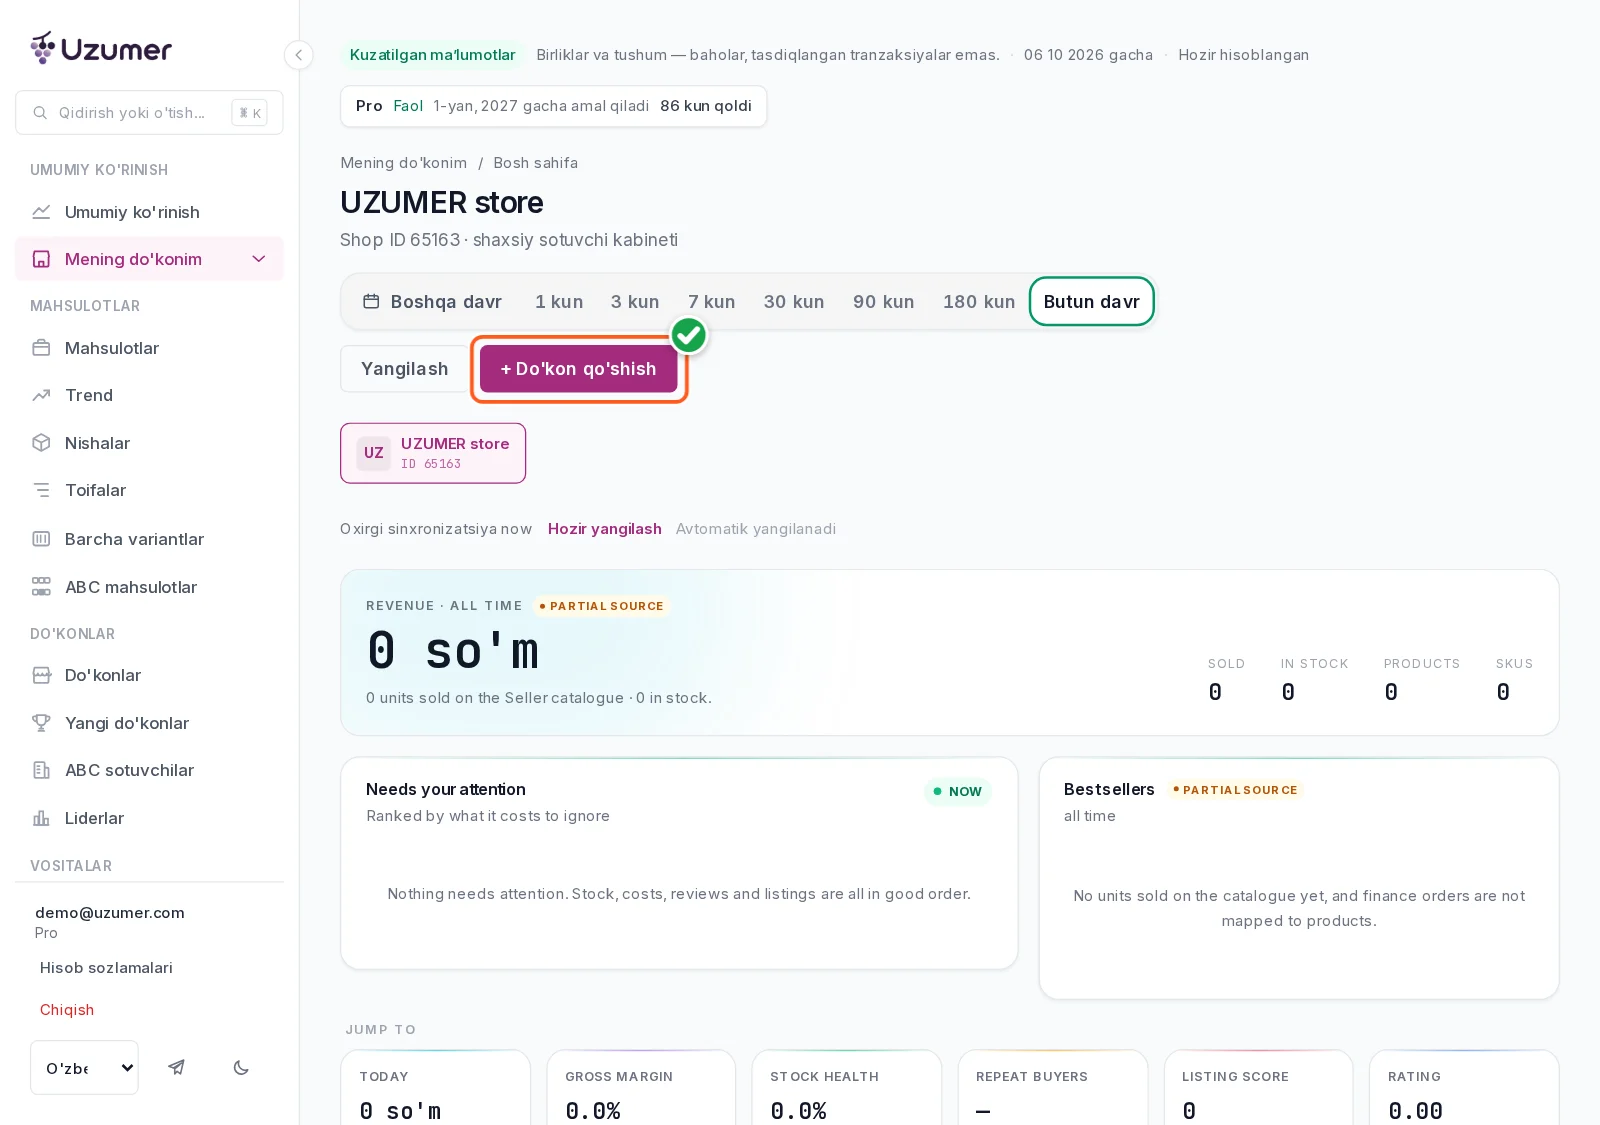Open the Boshqa davr date picker
The height and width of the screenshot is (1125, 1600).
[432, 302]
